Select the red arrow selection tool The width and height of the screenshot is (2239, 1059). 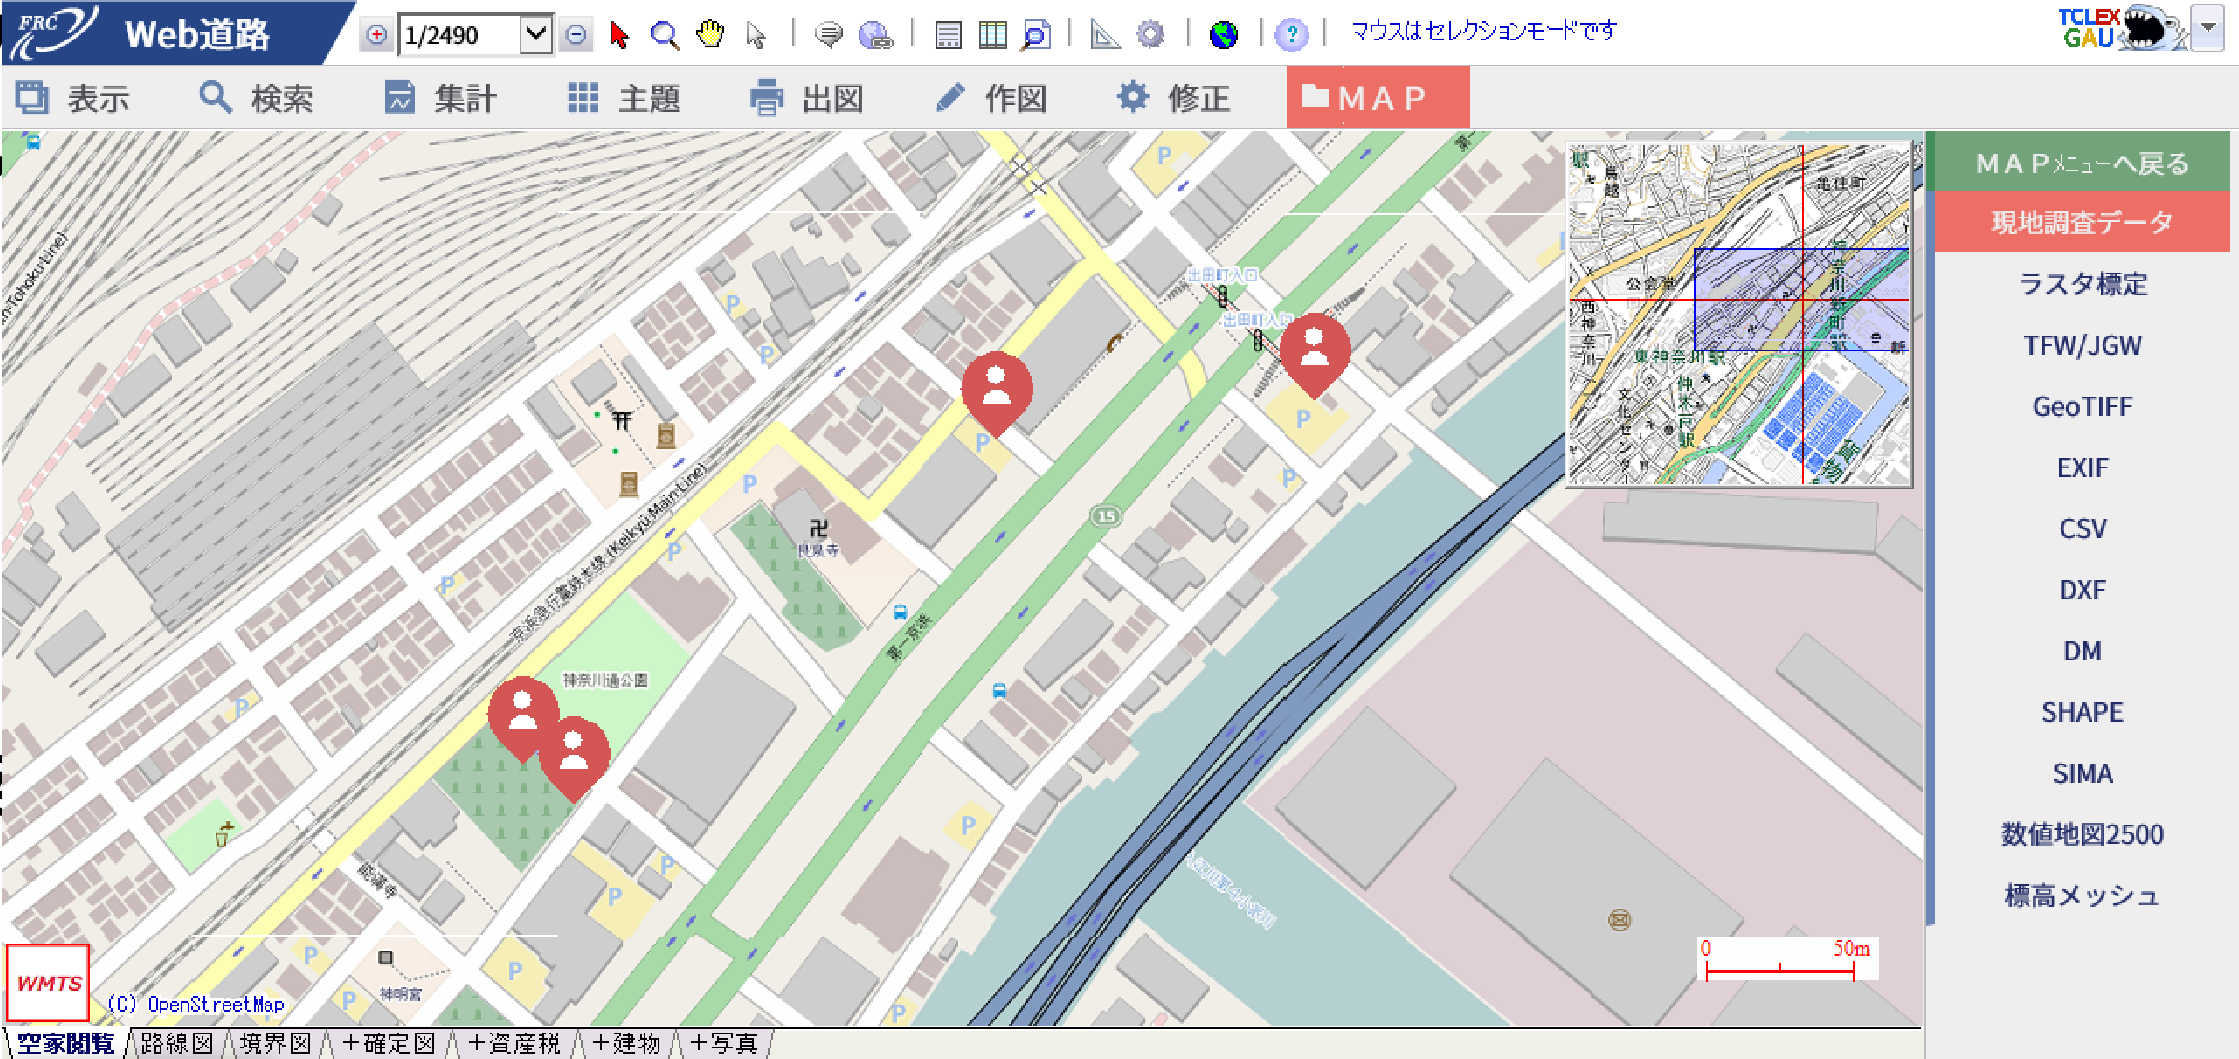coord(619,34)
